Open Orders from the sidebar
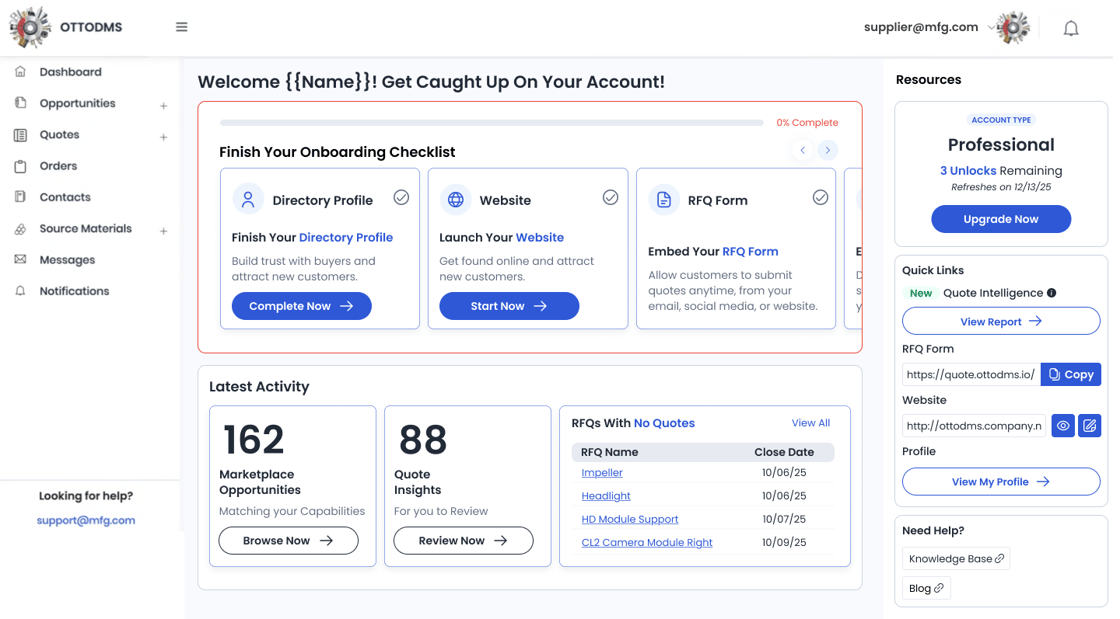Screen dimensions: 1120x619 [58, 166]
